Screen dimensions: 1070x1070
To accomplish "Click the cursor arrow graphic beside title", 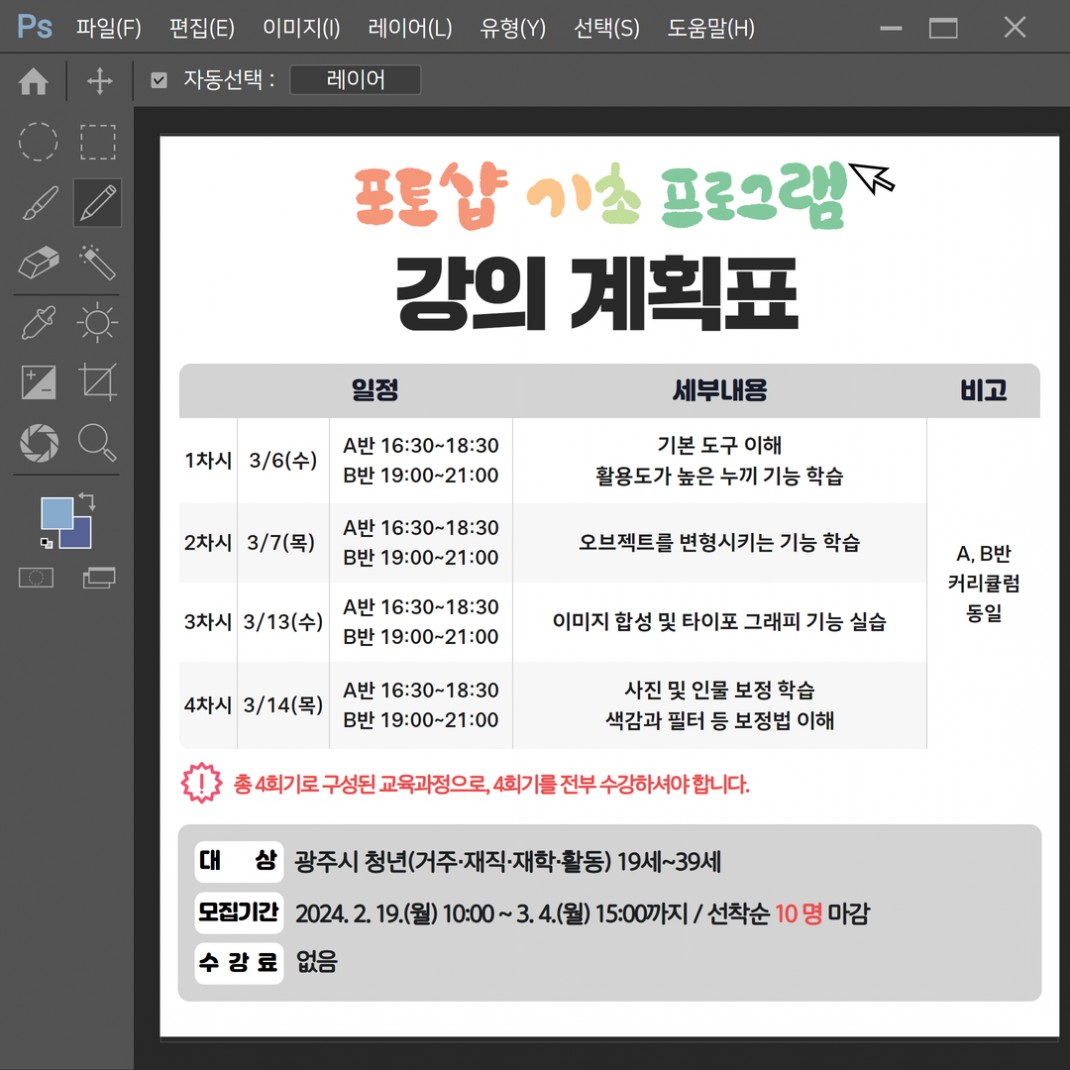I will (x=871, y=177).
